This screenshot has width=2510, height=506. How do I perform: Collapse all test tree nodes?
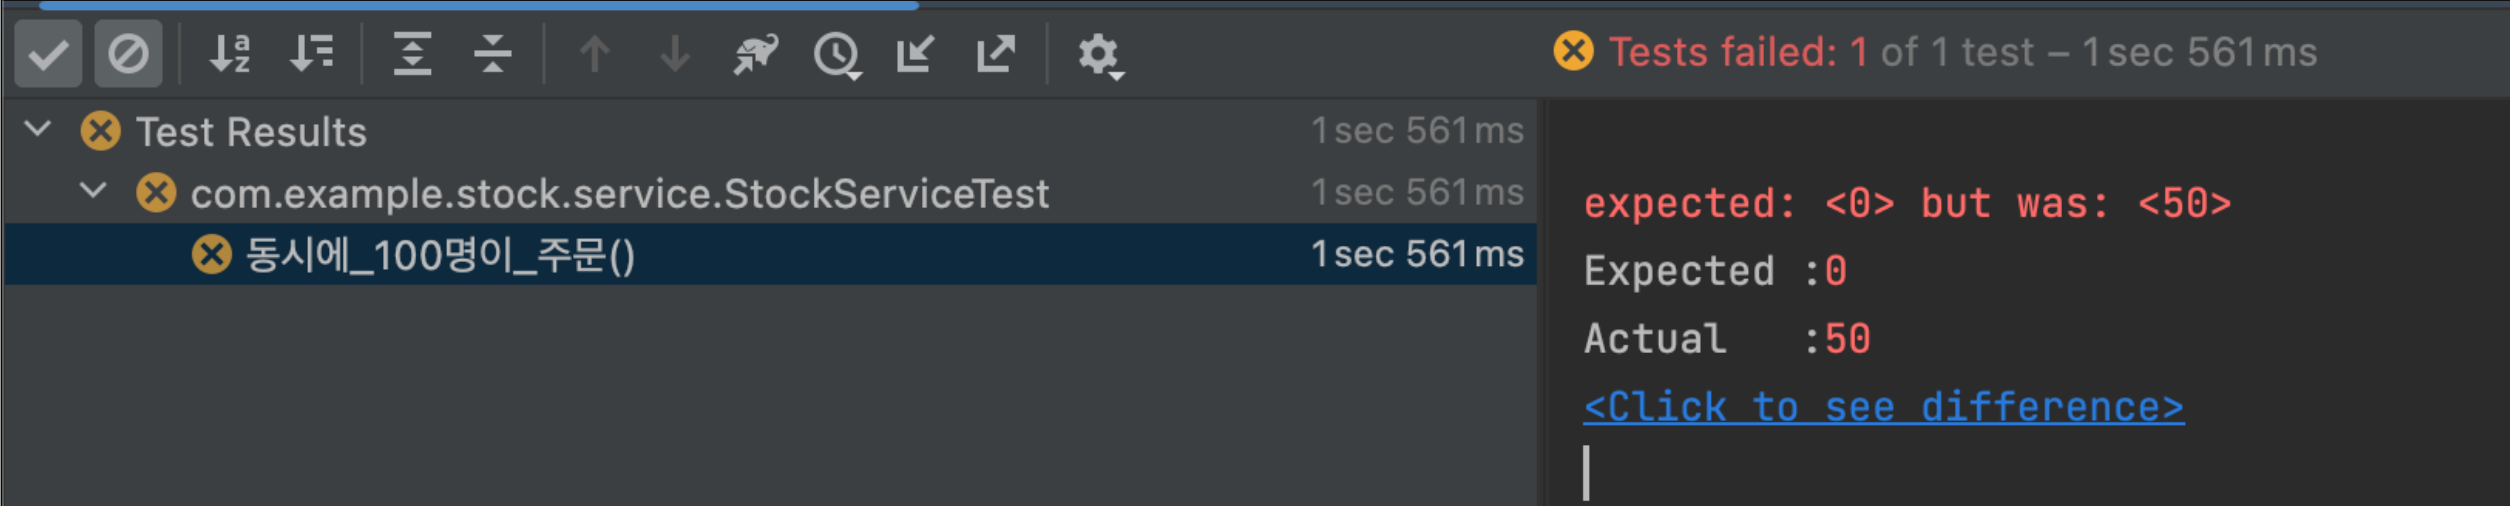click(493, 54)
